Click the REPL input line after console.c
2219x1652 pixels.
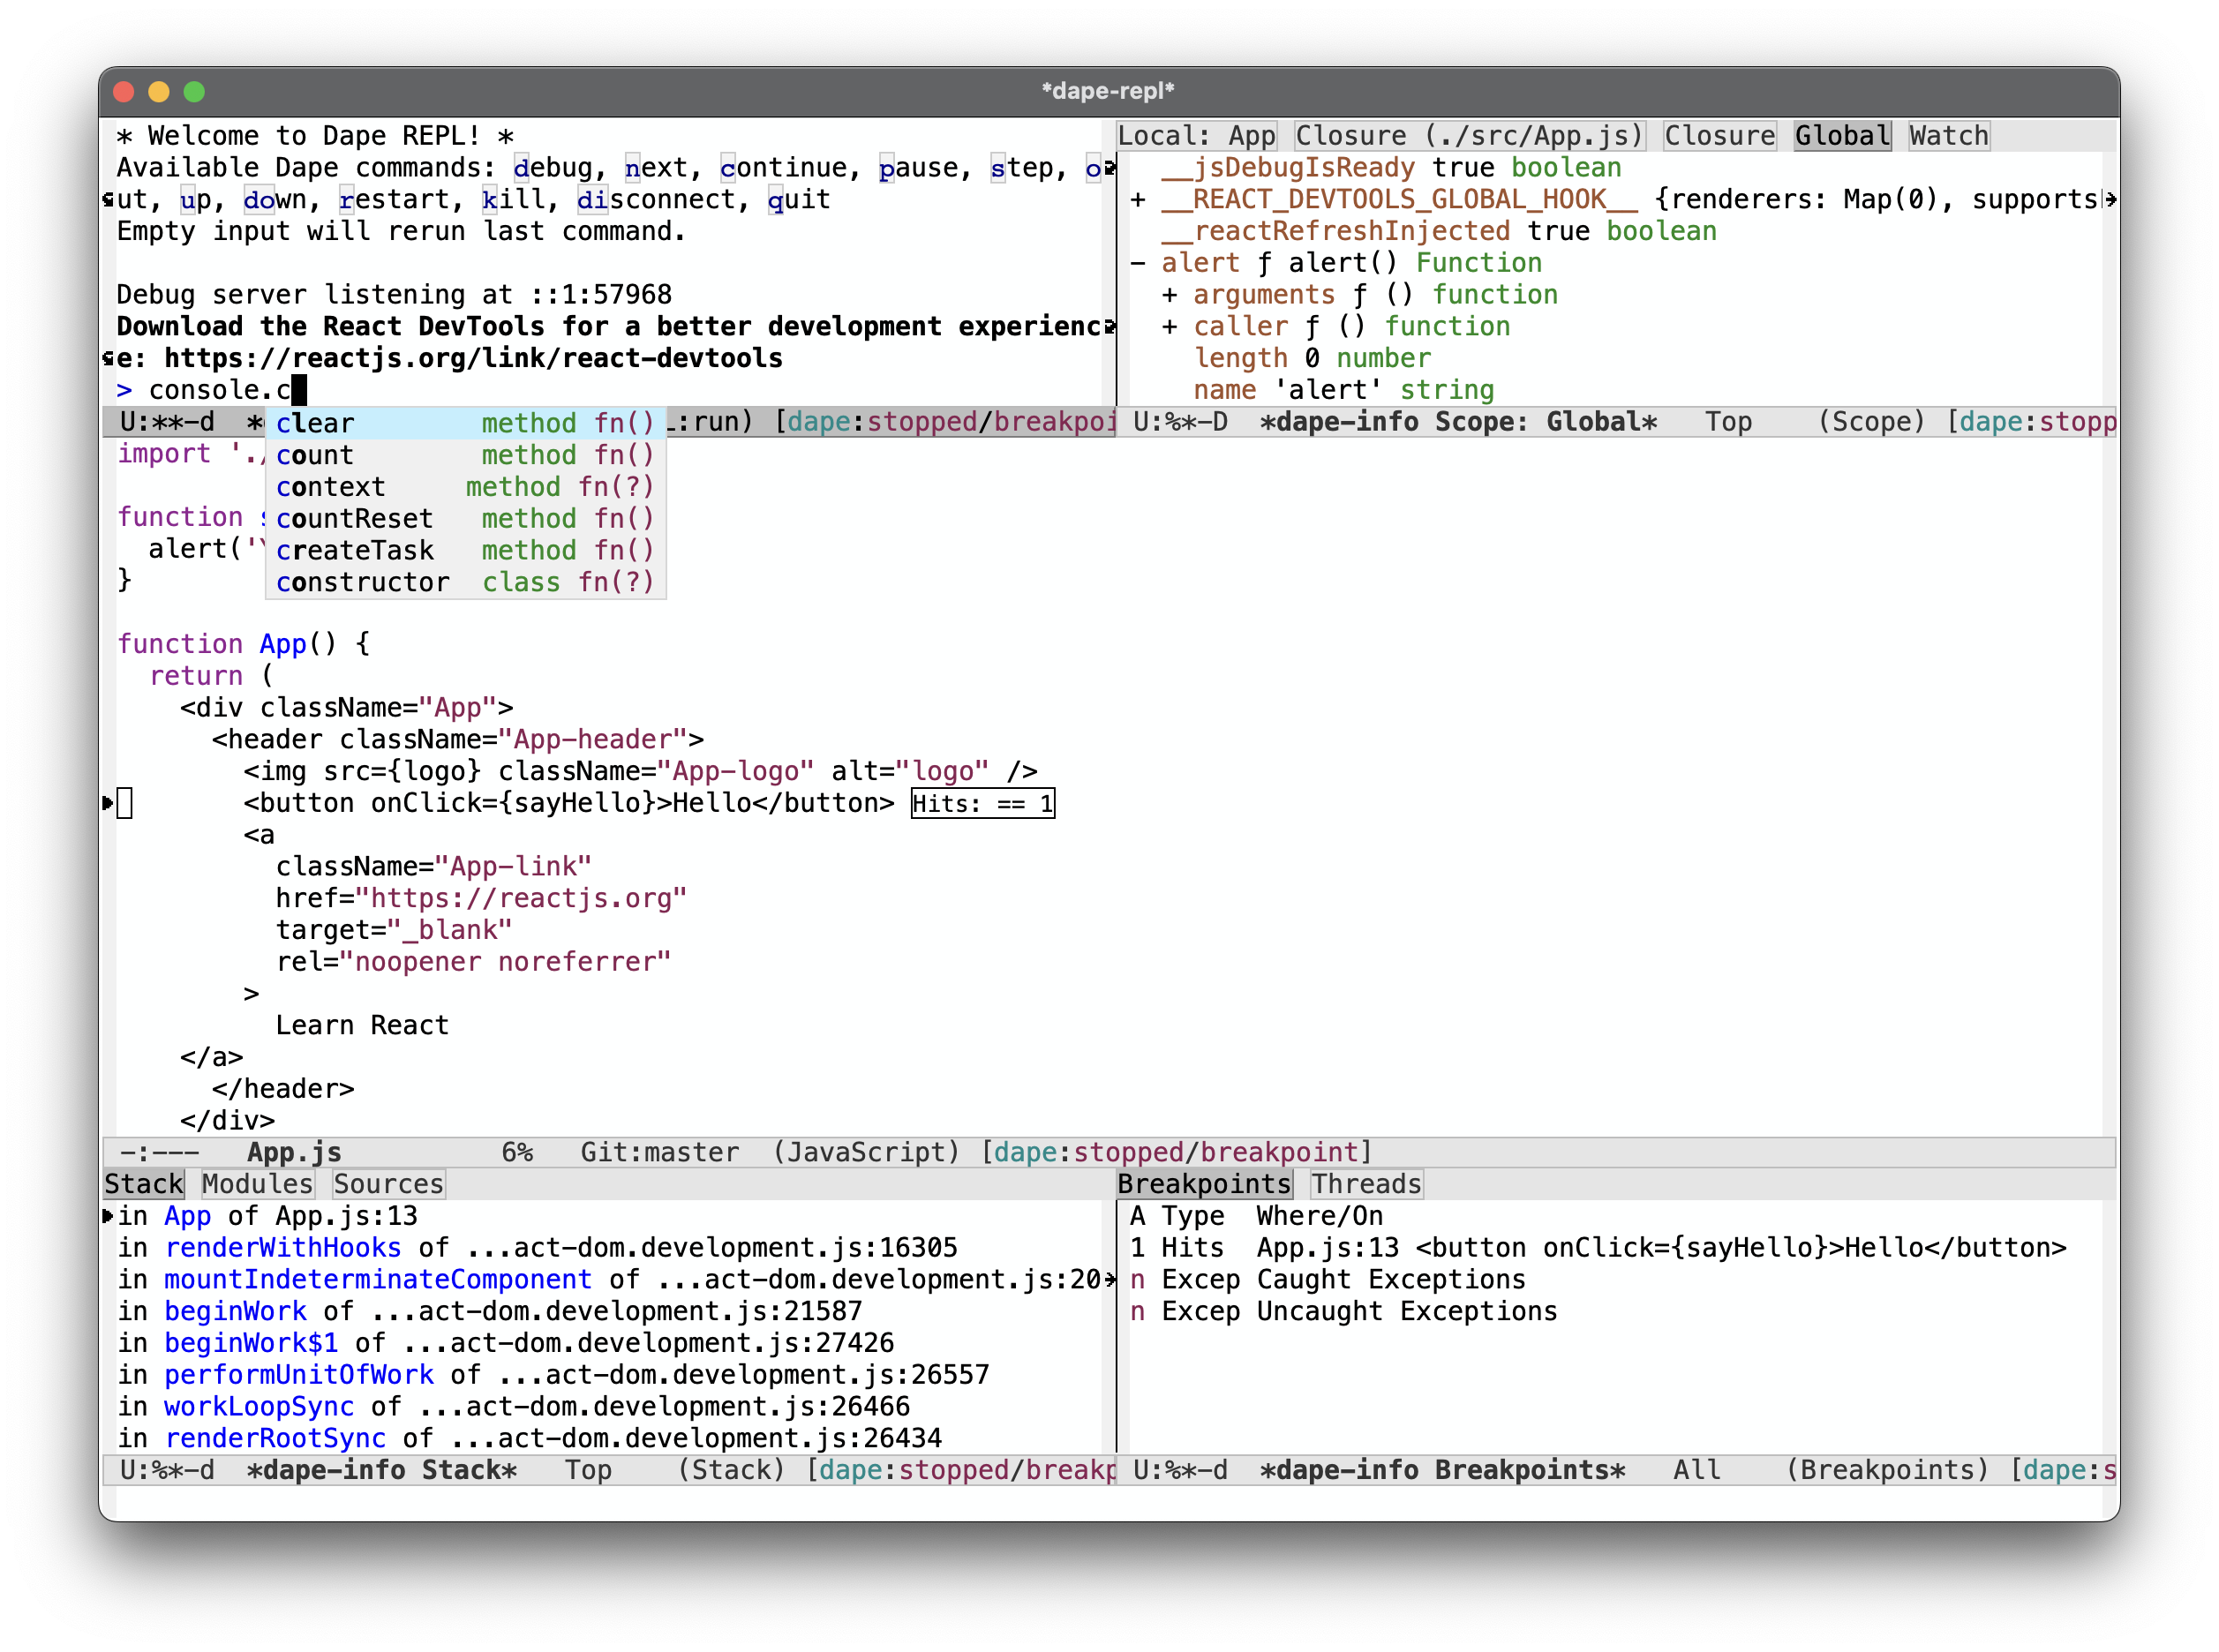point(299,390)
